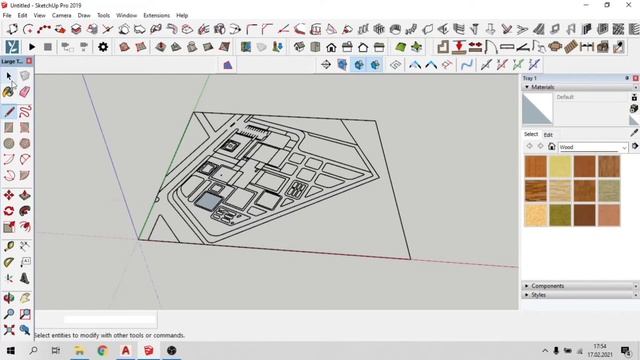
Task: Select the Axes tool
Action: 9,278
